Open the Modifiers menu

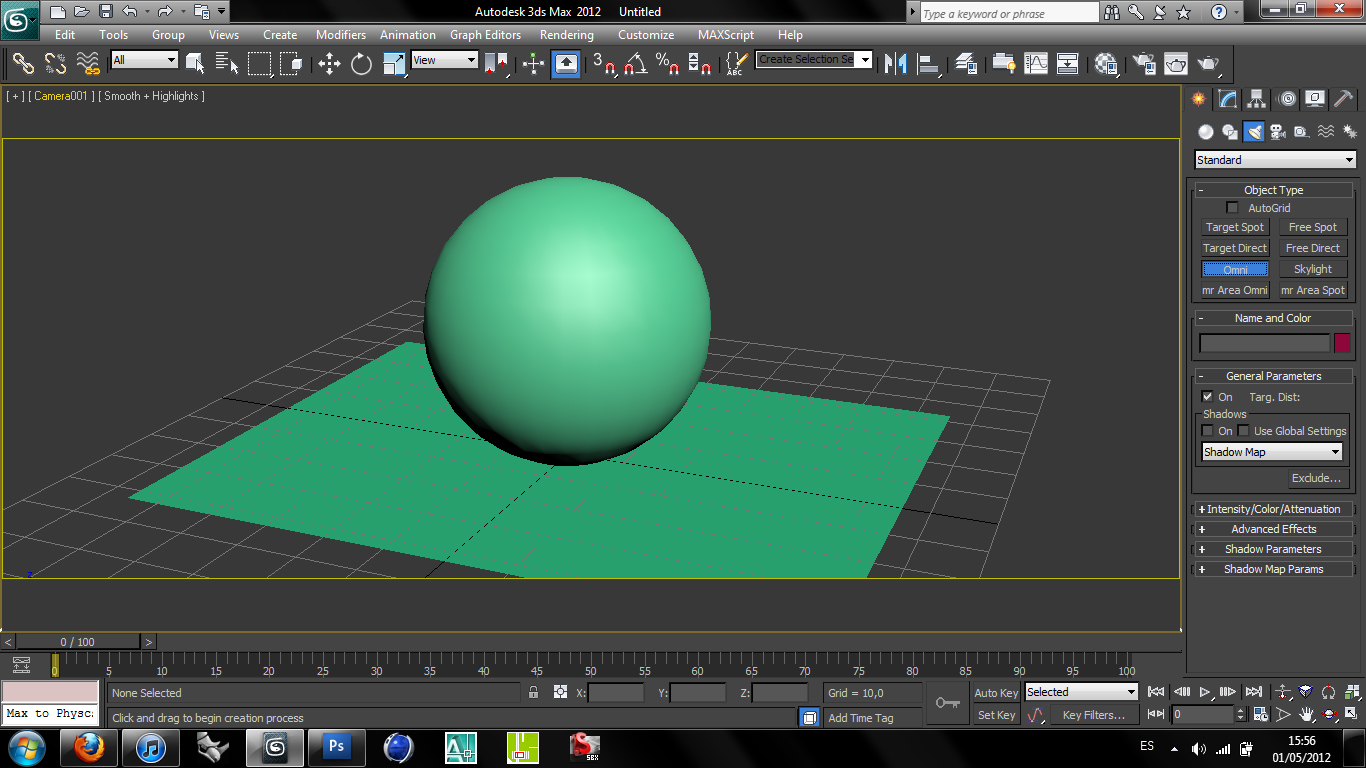coord(340,35)
